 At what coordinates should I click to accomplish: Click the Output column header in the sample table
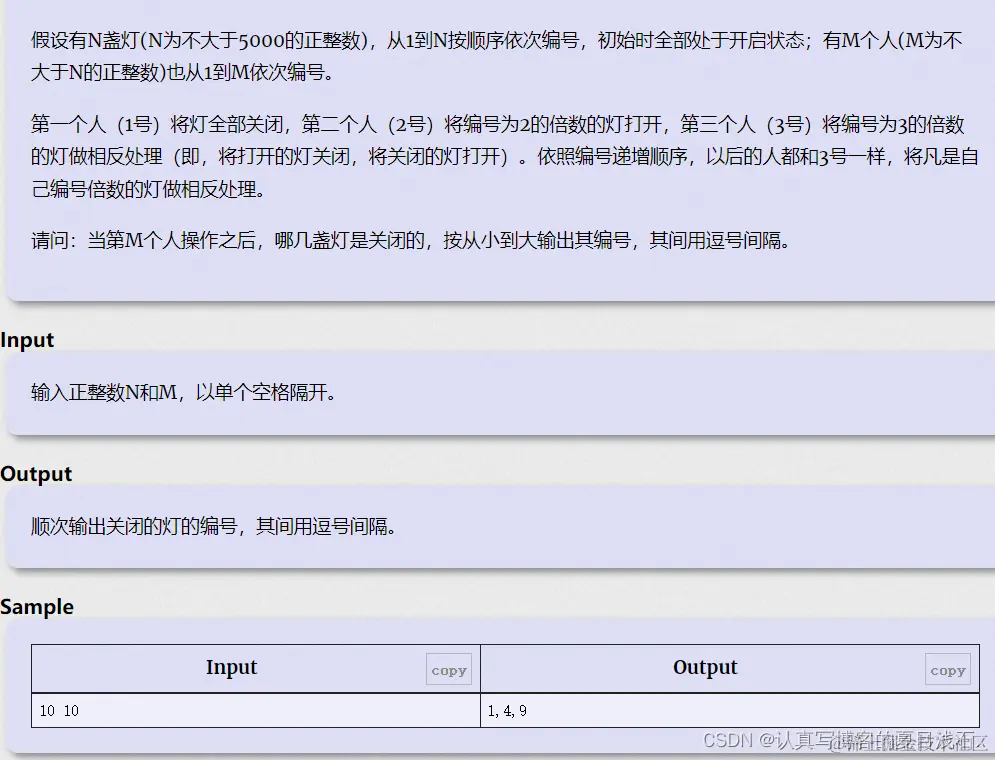pos(704,668)
